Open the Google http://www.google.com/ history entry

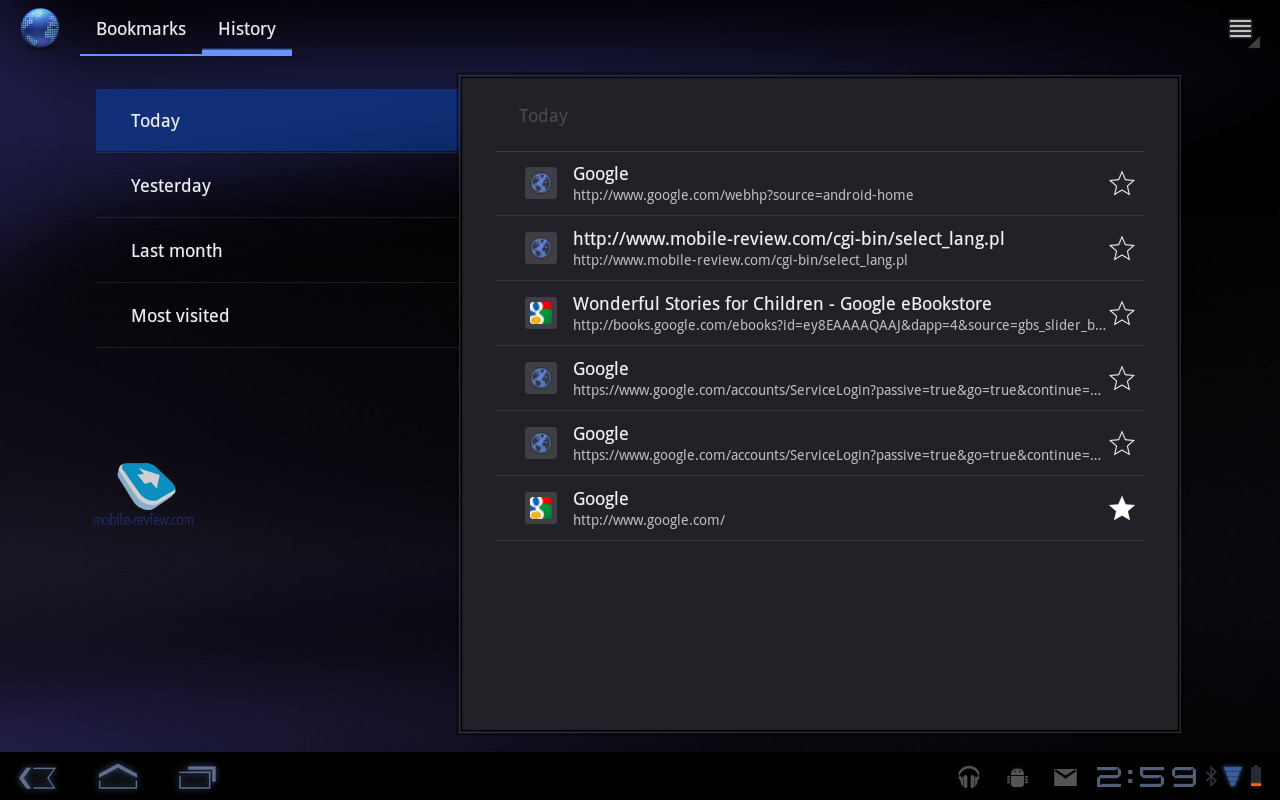pos(819,509)
